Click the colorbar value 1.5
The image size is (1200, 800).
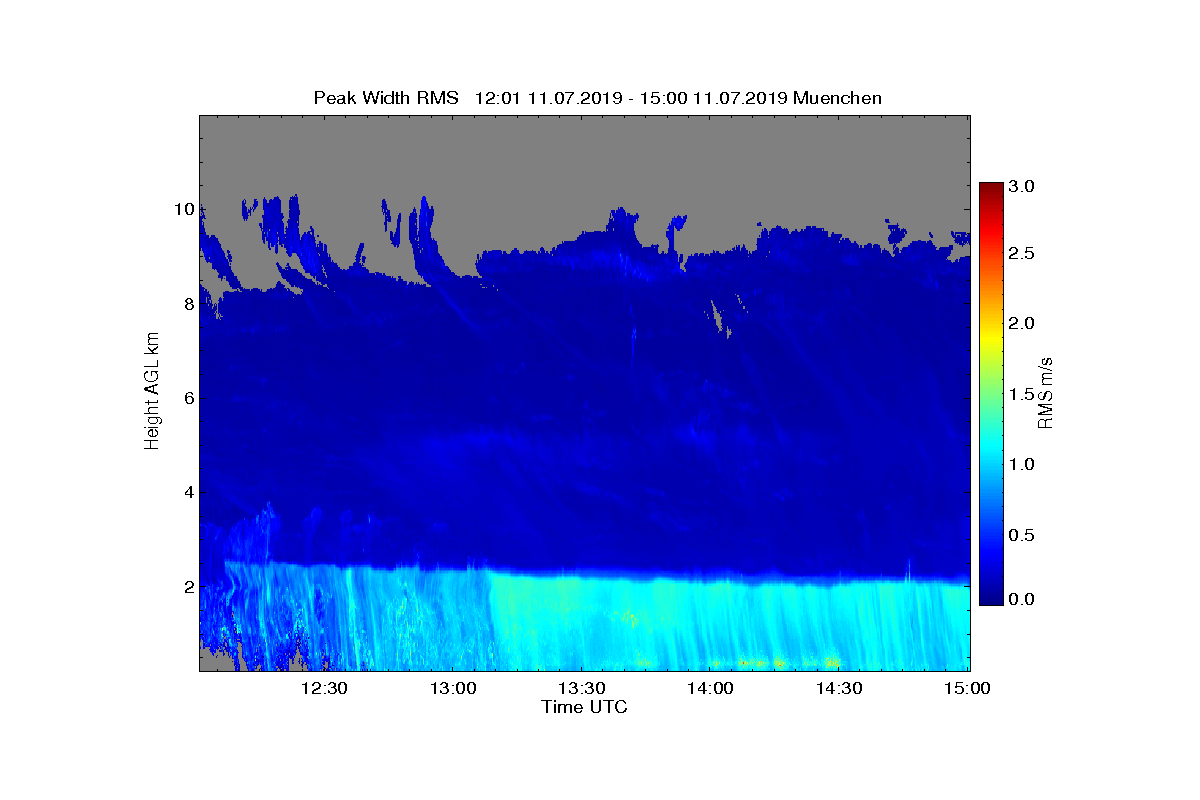coord(1021,395)
